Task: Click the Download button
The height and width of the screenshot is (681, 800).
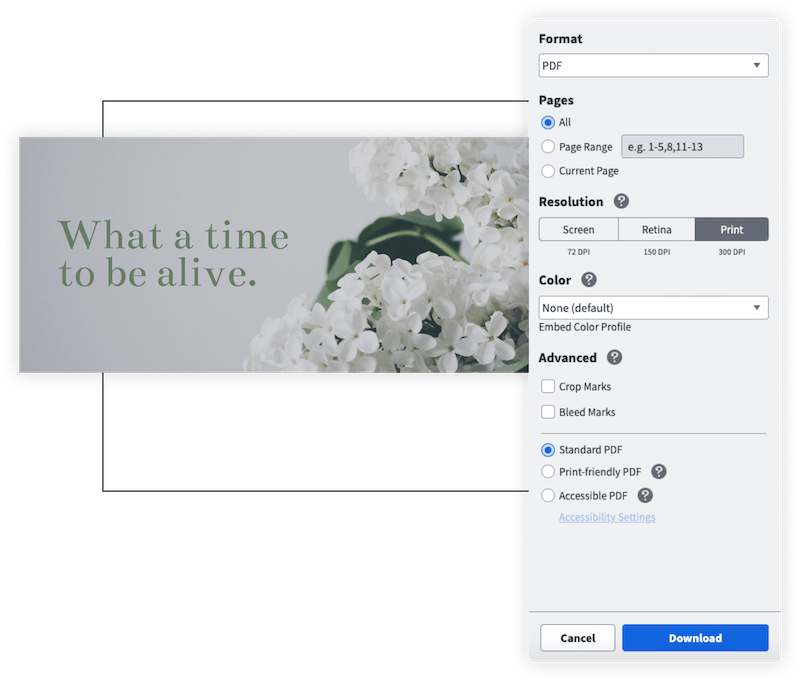Action: pos(695,638)
